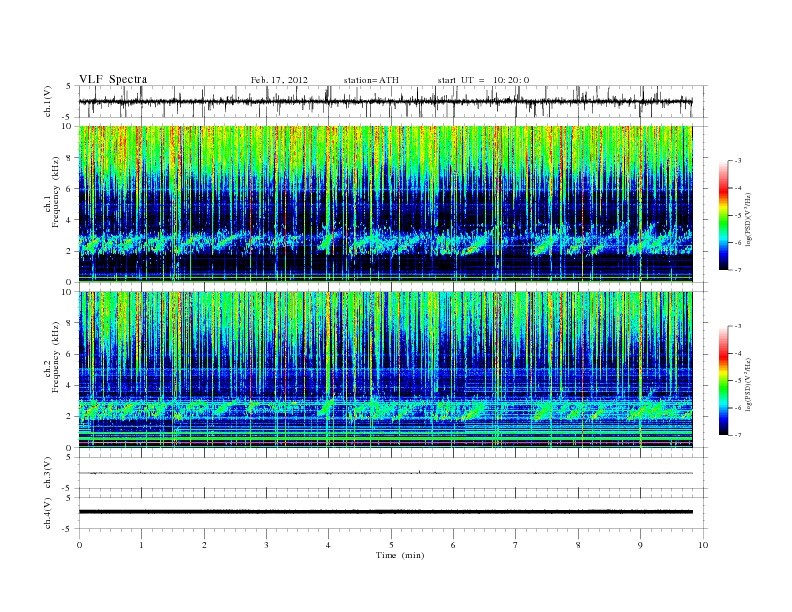Click the "6" minute tick label
The image size is (792, 612).
point(453,545)
